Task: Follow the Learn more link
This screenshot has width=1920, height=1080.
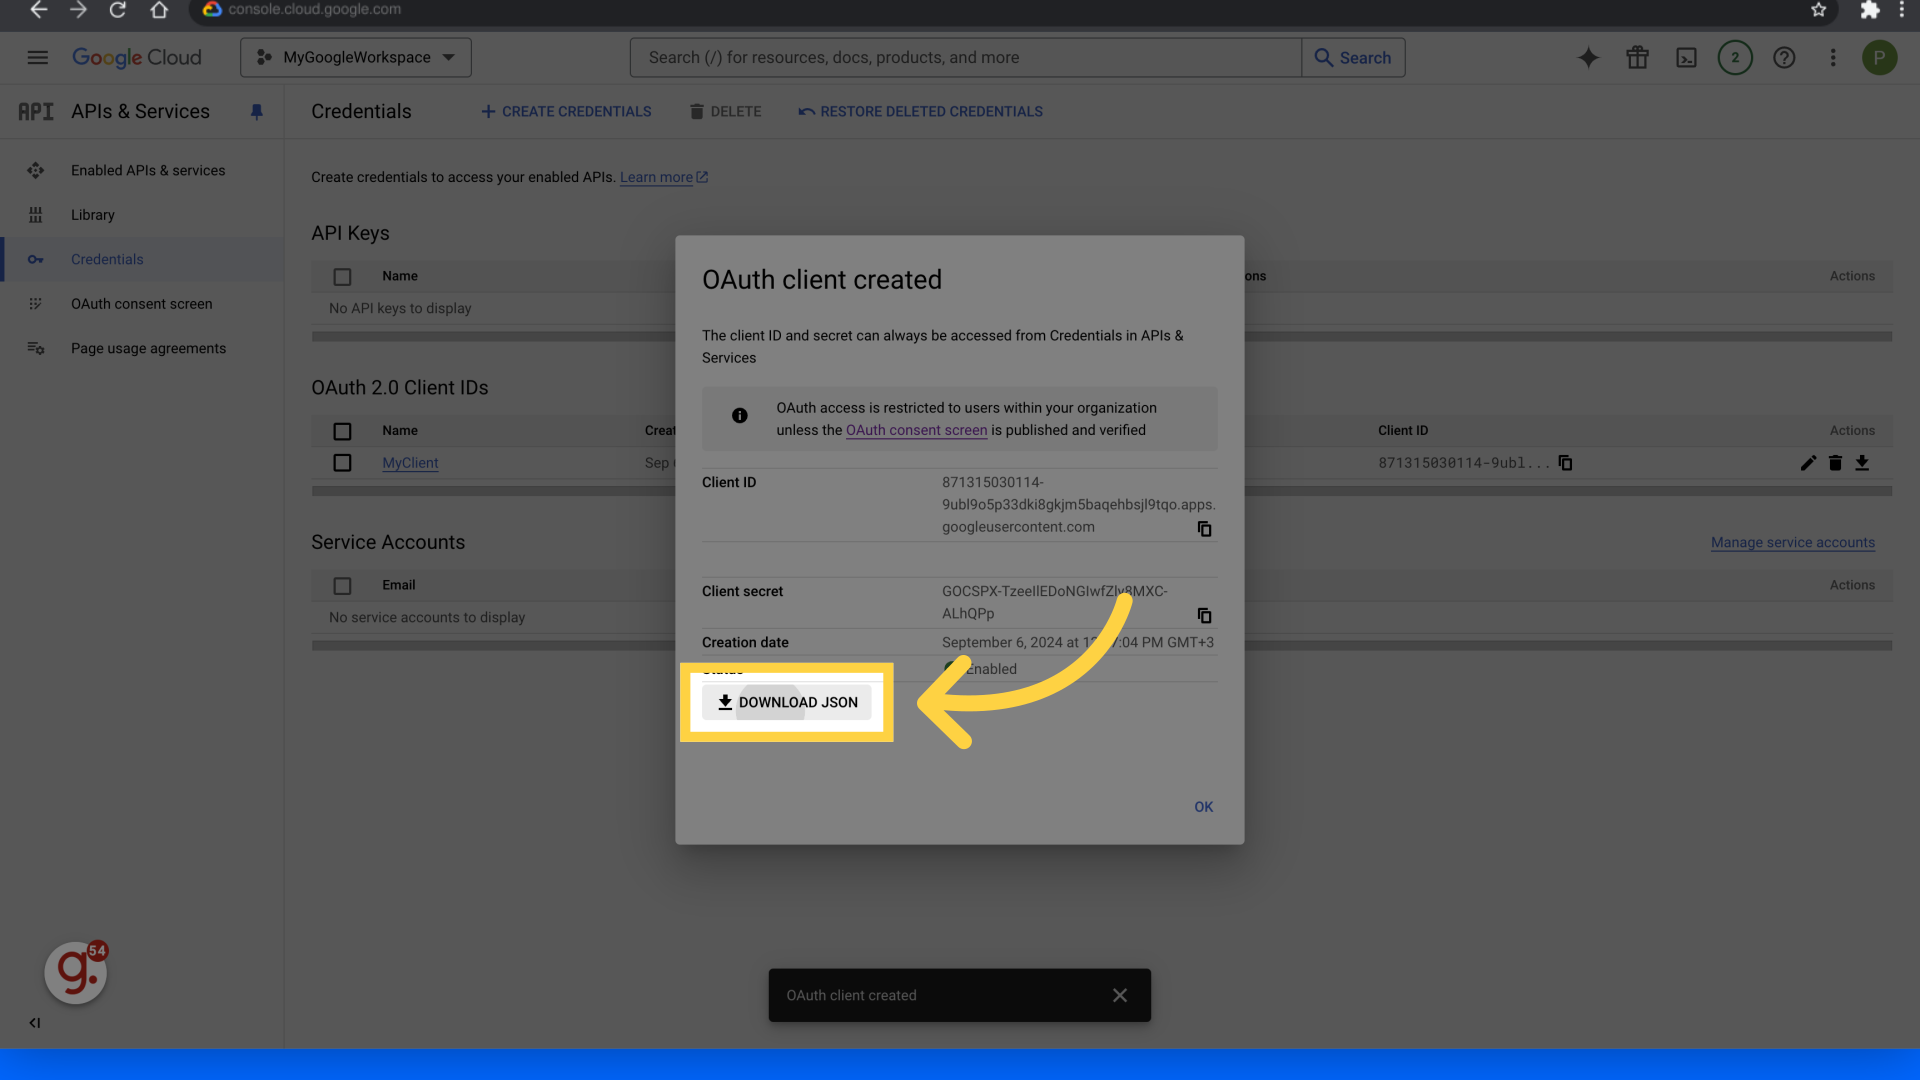Action: (664, 178)
